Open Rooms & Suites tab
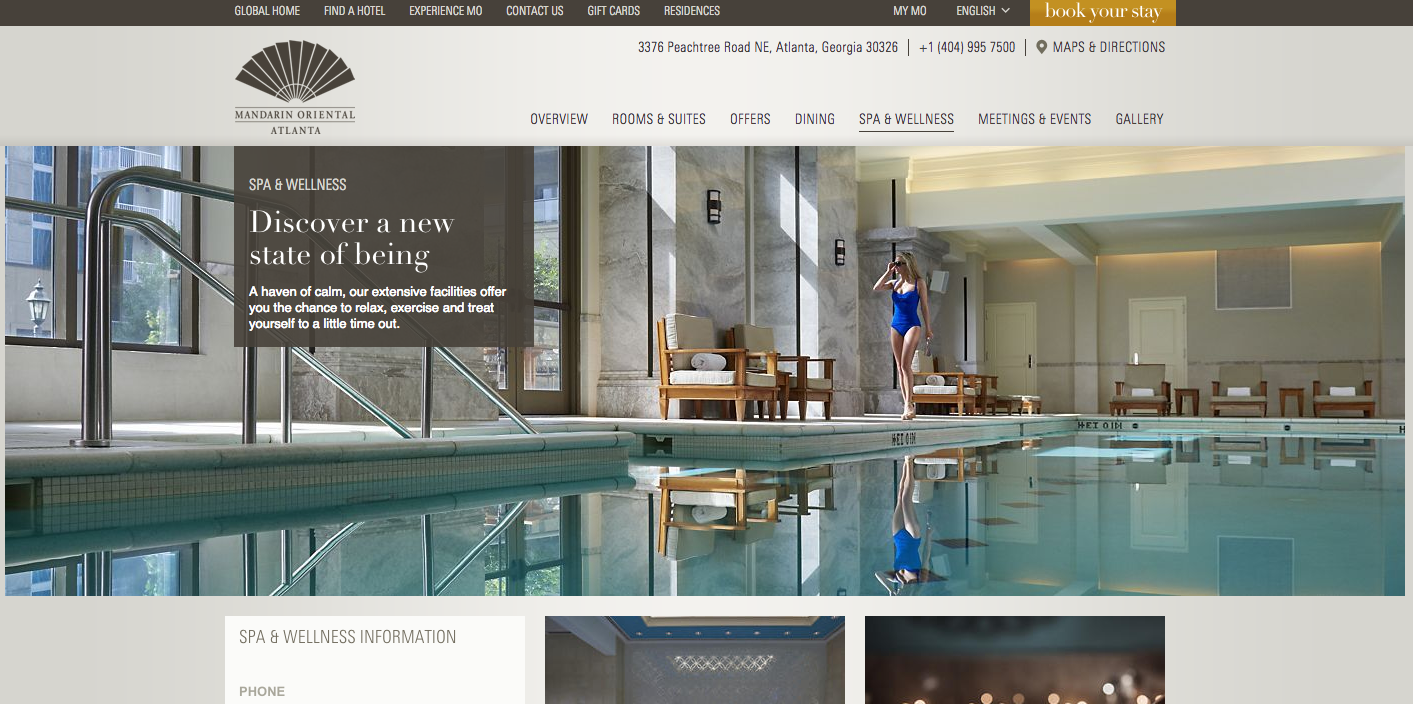The width and height of the screenshot is (1413, 704). (659, 119)
